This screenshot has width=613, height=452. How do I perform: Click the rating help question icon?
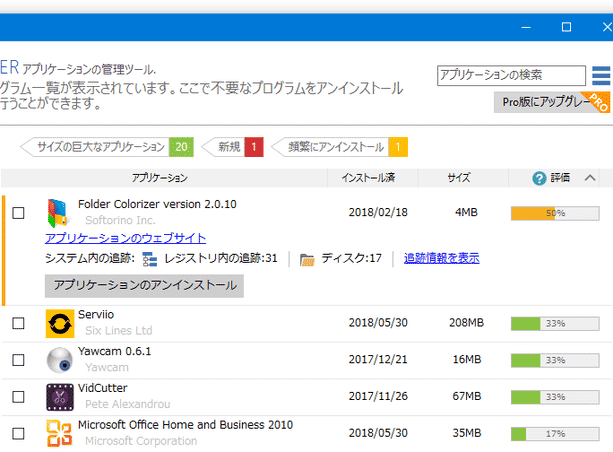click(x=539, y=178)
